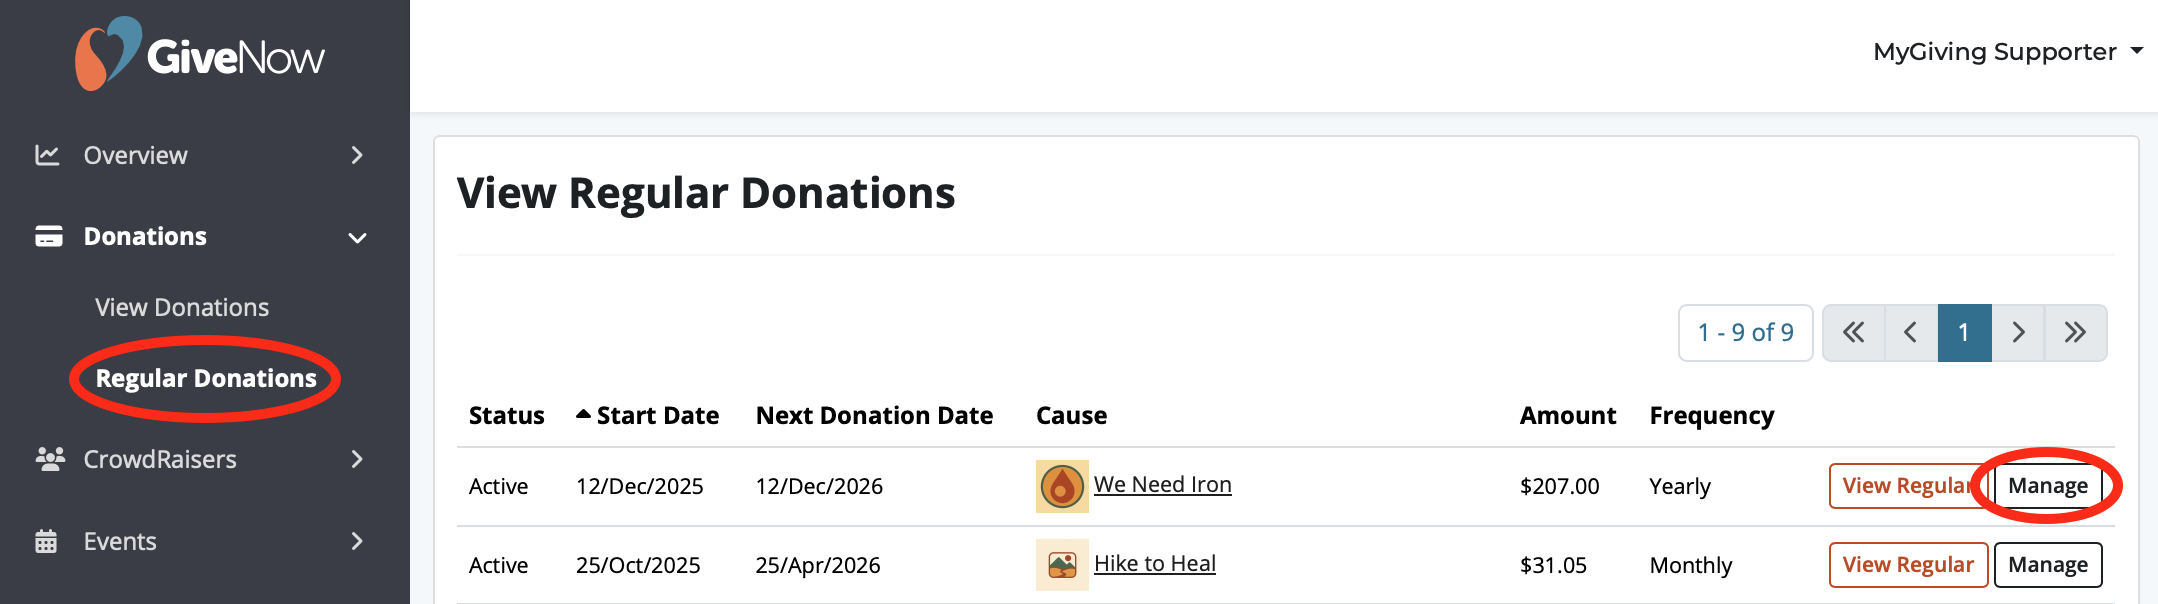Click View Regular for Hike to Heal
Image resolution: width=2158 pixels, height=604 pixels.
tap(1908, 564)
